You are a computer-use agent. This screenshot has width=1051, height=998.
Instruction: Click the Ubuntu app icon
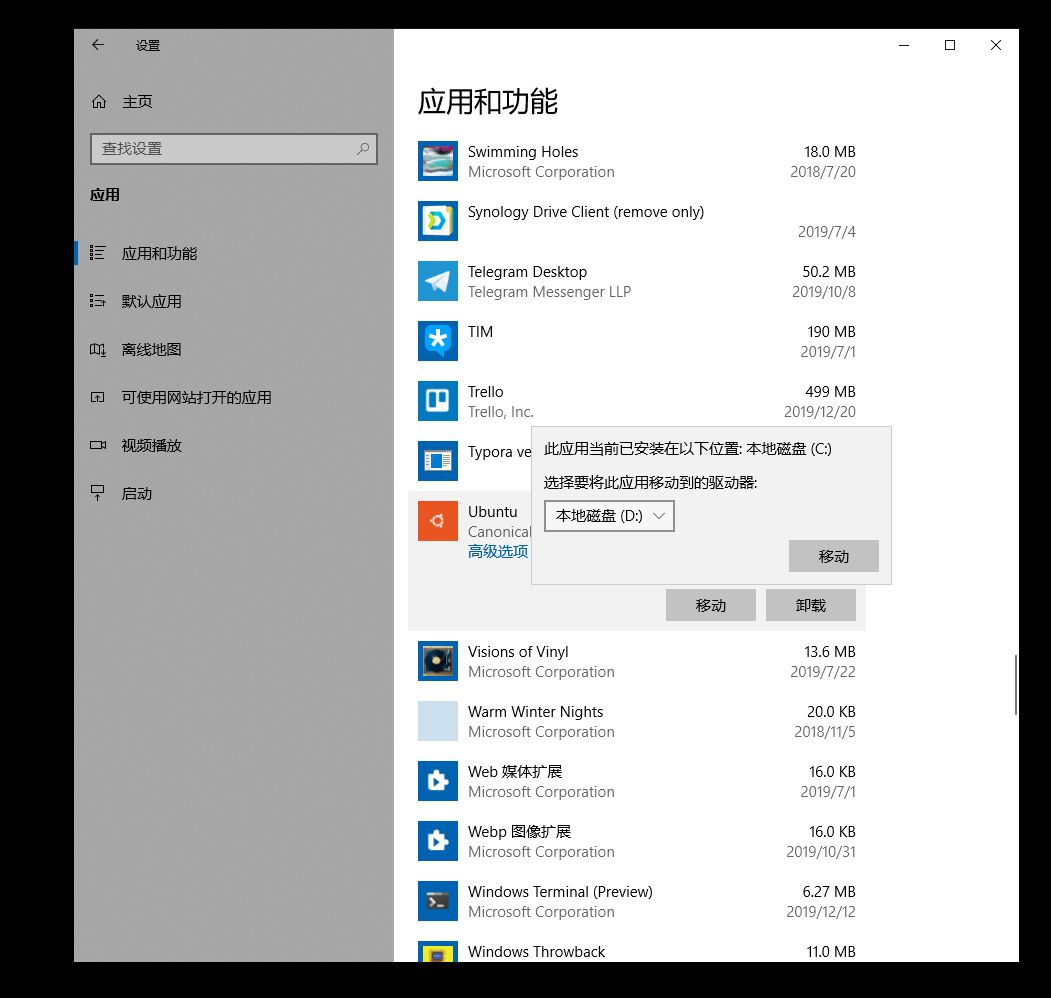pos(438,521)
